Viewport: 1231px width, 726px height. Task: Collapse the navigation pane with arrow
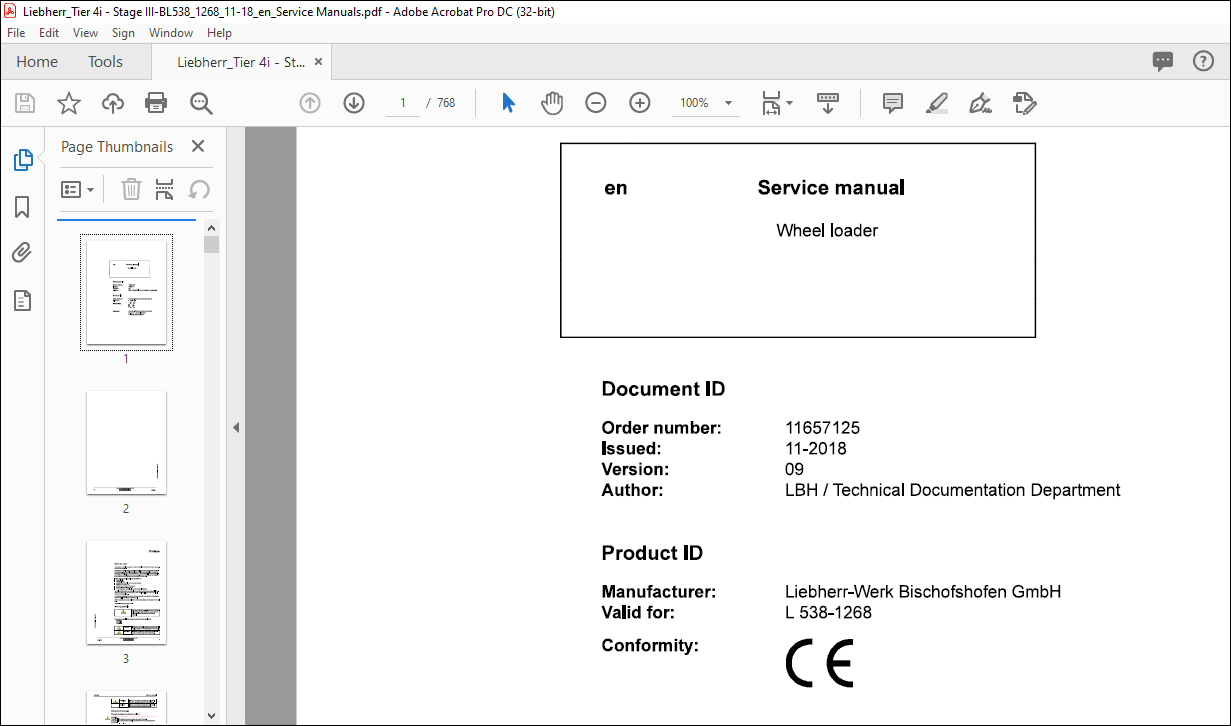point(236,427)
